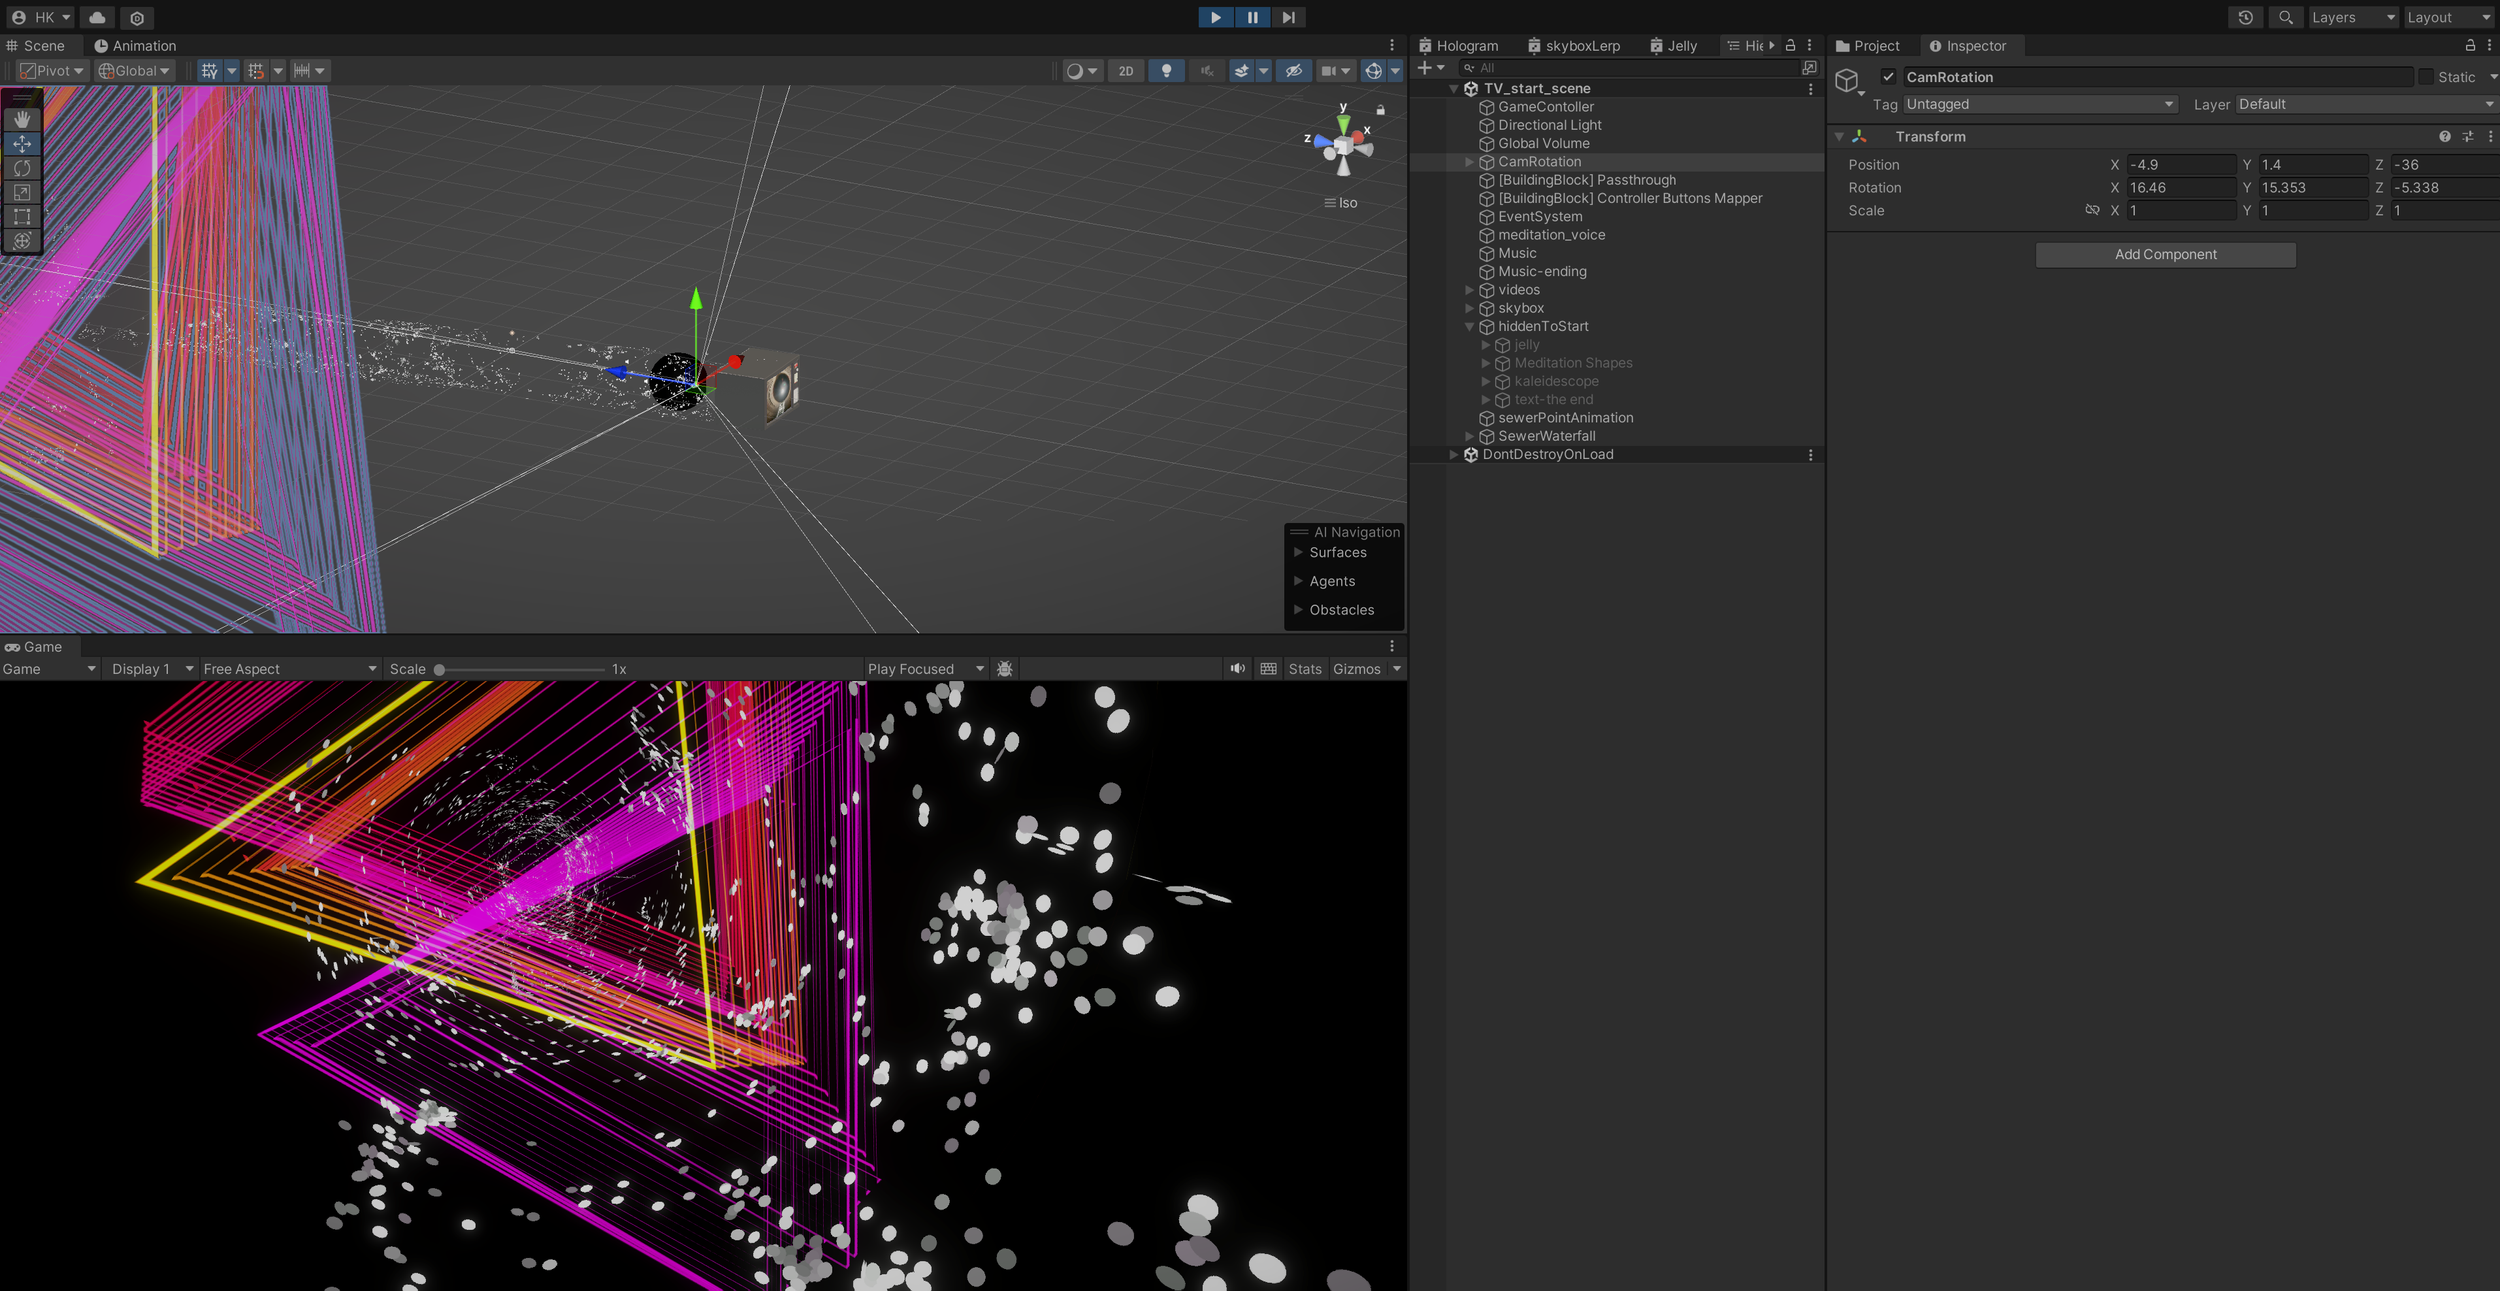2500x1291 pixels.
Task: Switch to the skyboxLerp tab
Action: [1574, 45]
